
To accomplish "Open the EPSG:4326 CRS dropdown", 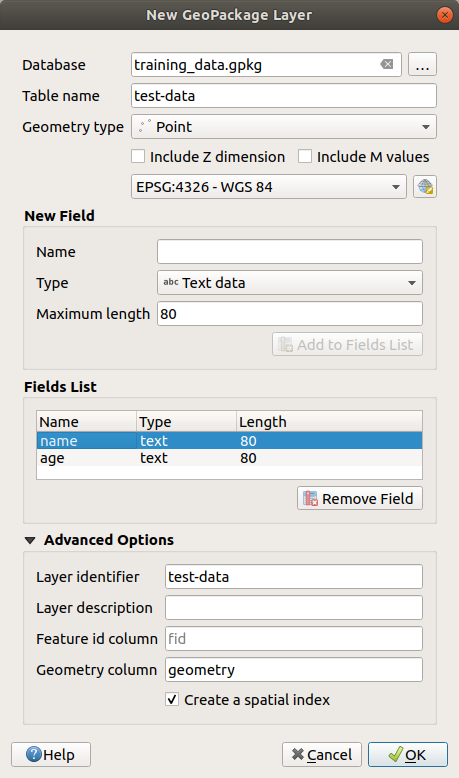I will pyautogui.click(x=268, y=187).
